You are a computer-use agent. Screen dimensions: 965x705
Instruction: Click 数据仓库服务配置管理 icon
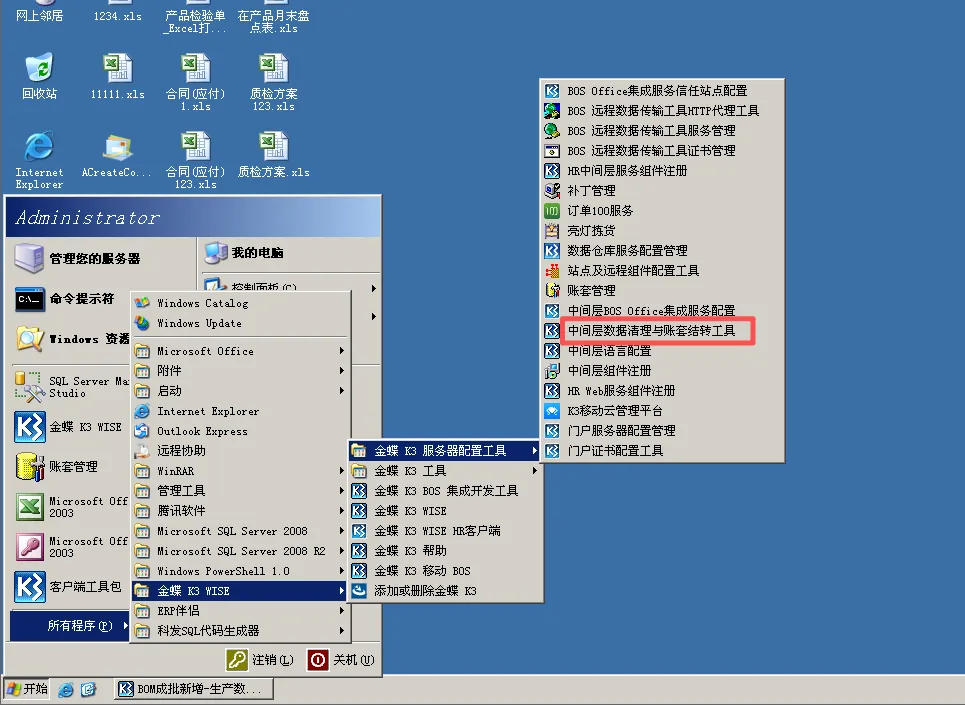[552, 251]
